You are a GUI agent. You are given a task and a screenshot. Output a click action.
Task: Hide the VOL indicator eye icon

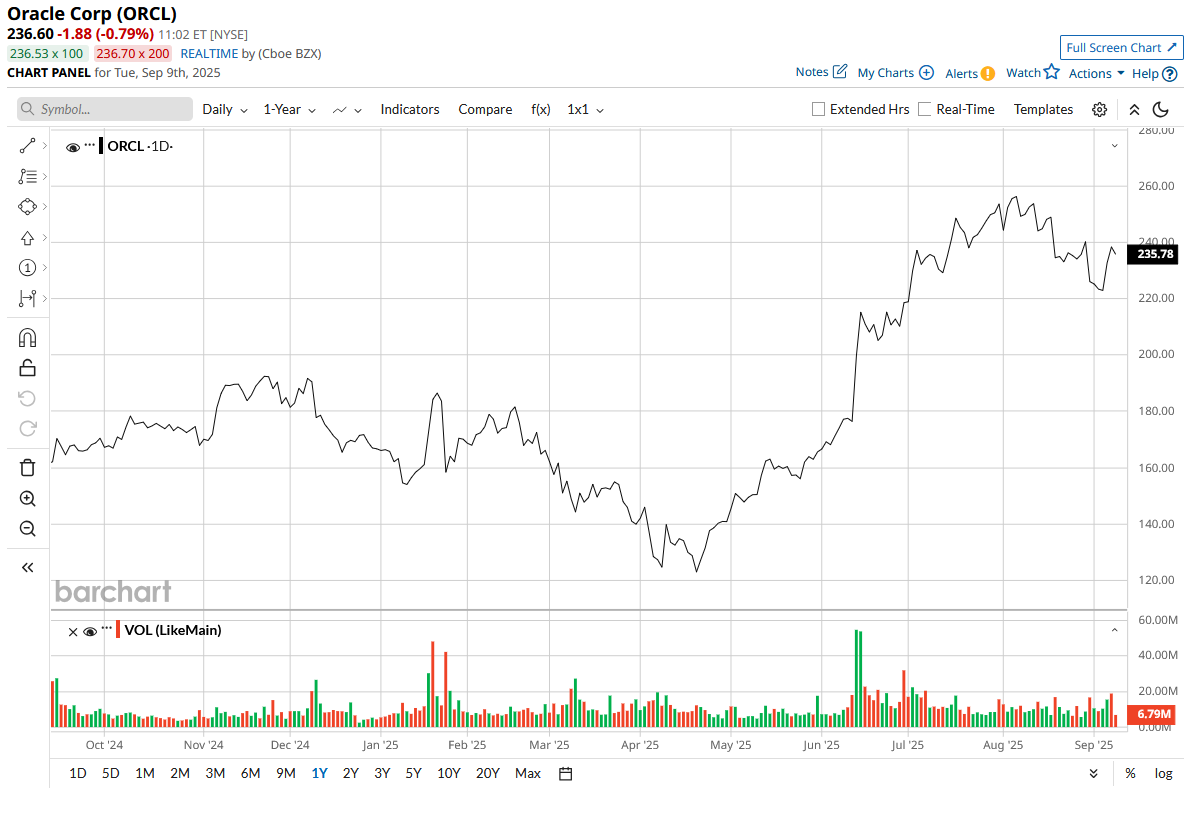tap(90, 631)
